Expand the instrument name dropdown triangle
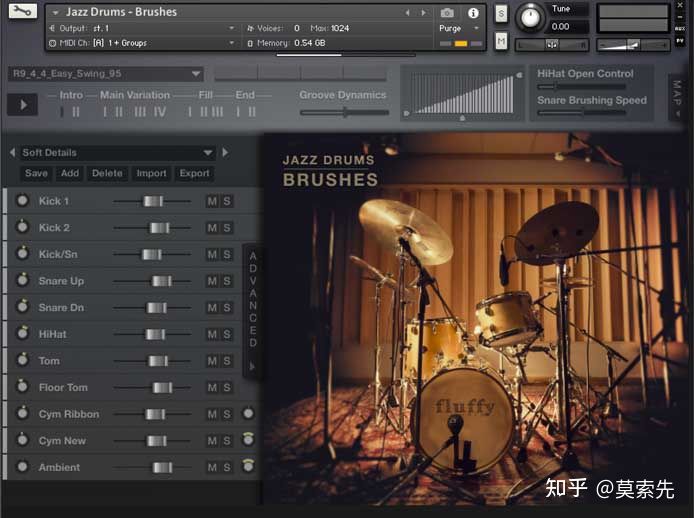Viewport: 694px width, 518px height. pos(55,12)
